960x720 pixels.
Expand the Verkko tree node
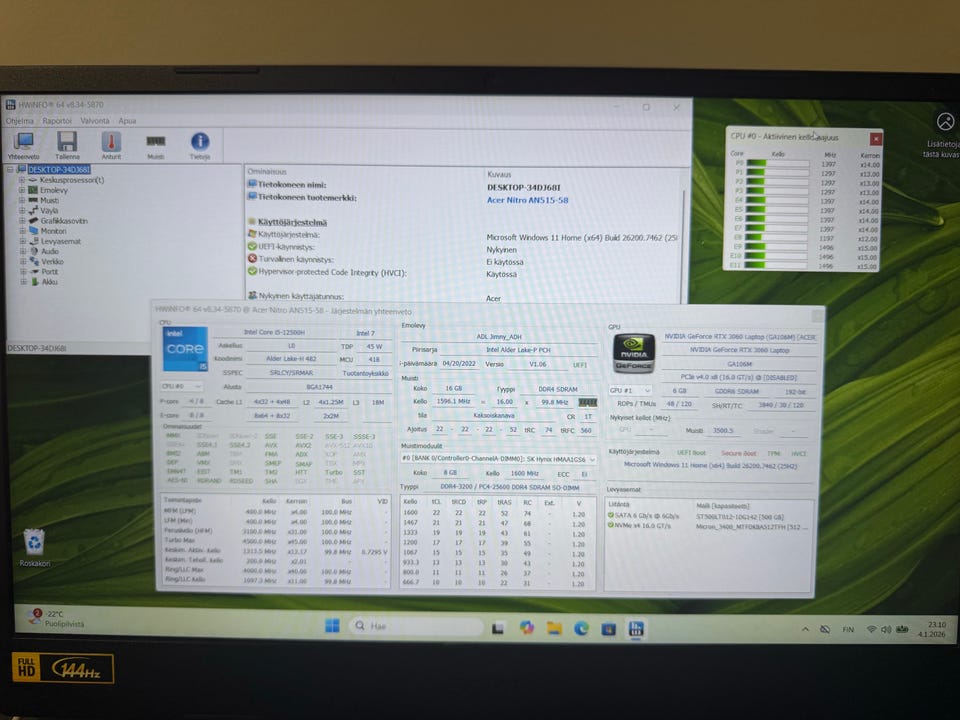[x=23, y=261]
